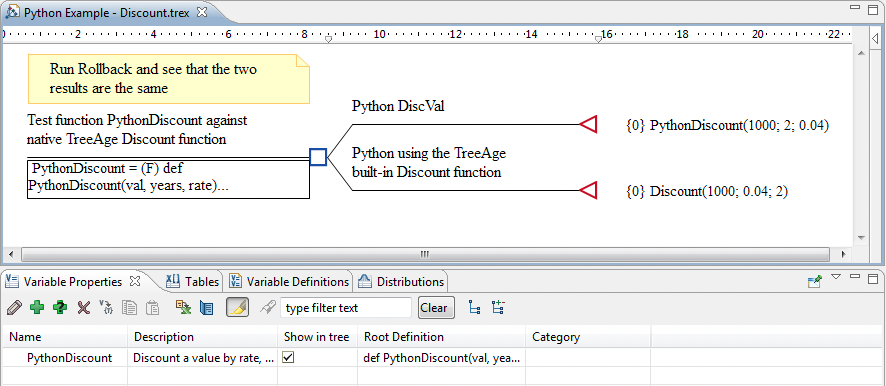Open the view menu triangle in Variable Properties

click(x=836, y=277)
